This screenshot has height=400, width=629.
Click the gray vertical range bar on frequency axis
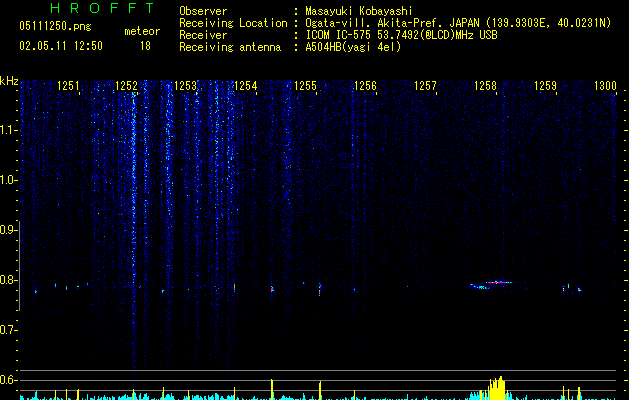pyautogui.click(x=20, y=266)
